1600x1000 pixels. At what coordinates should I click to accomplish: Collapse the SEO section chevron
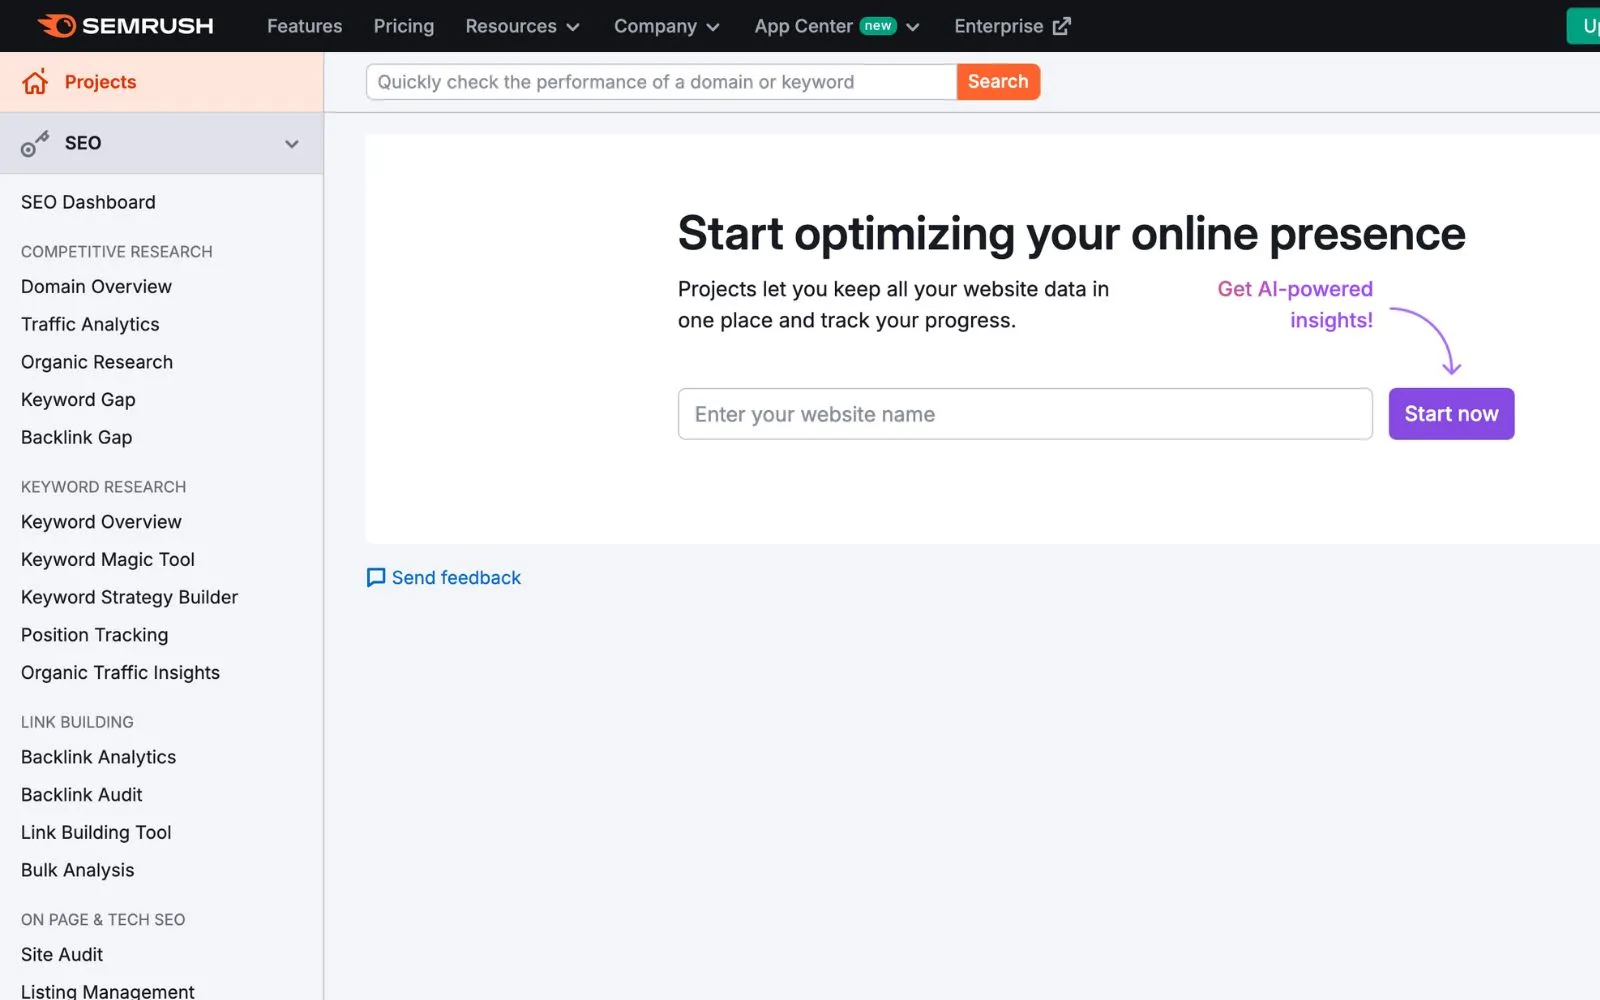tap(292, 144)
